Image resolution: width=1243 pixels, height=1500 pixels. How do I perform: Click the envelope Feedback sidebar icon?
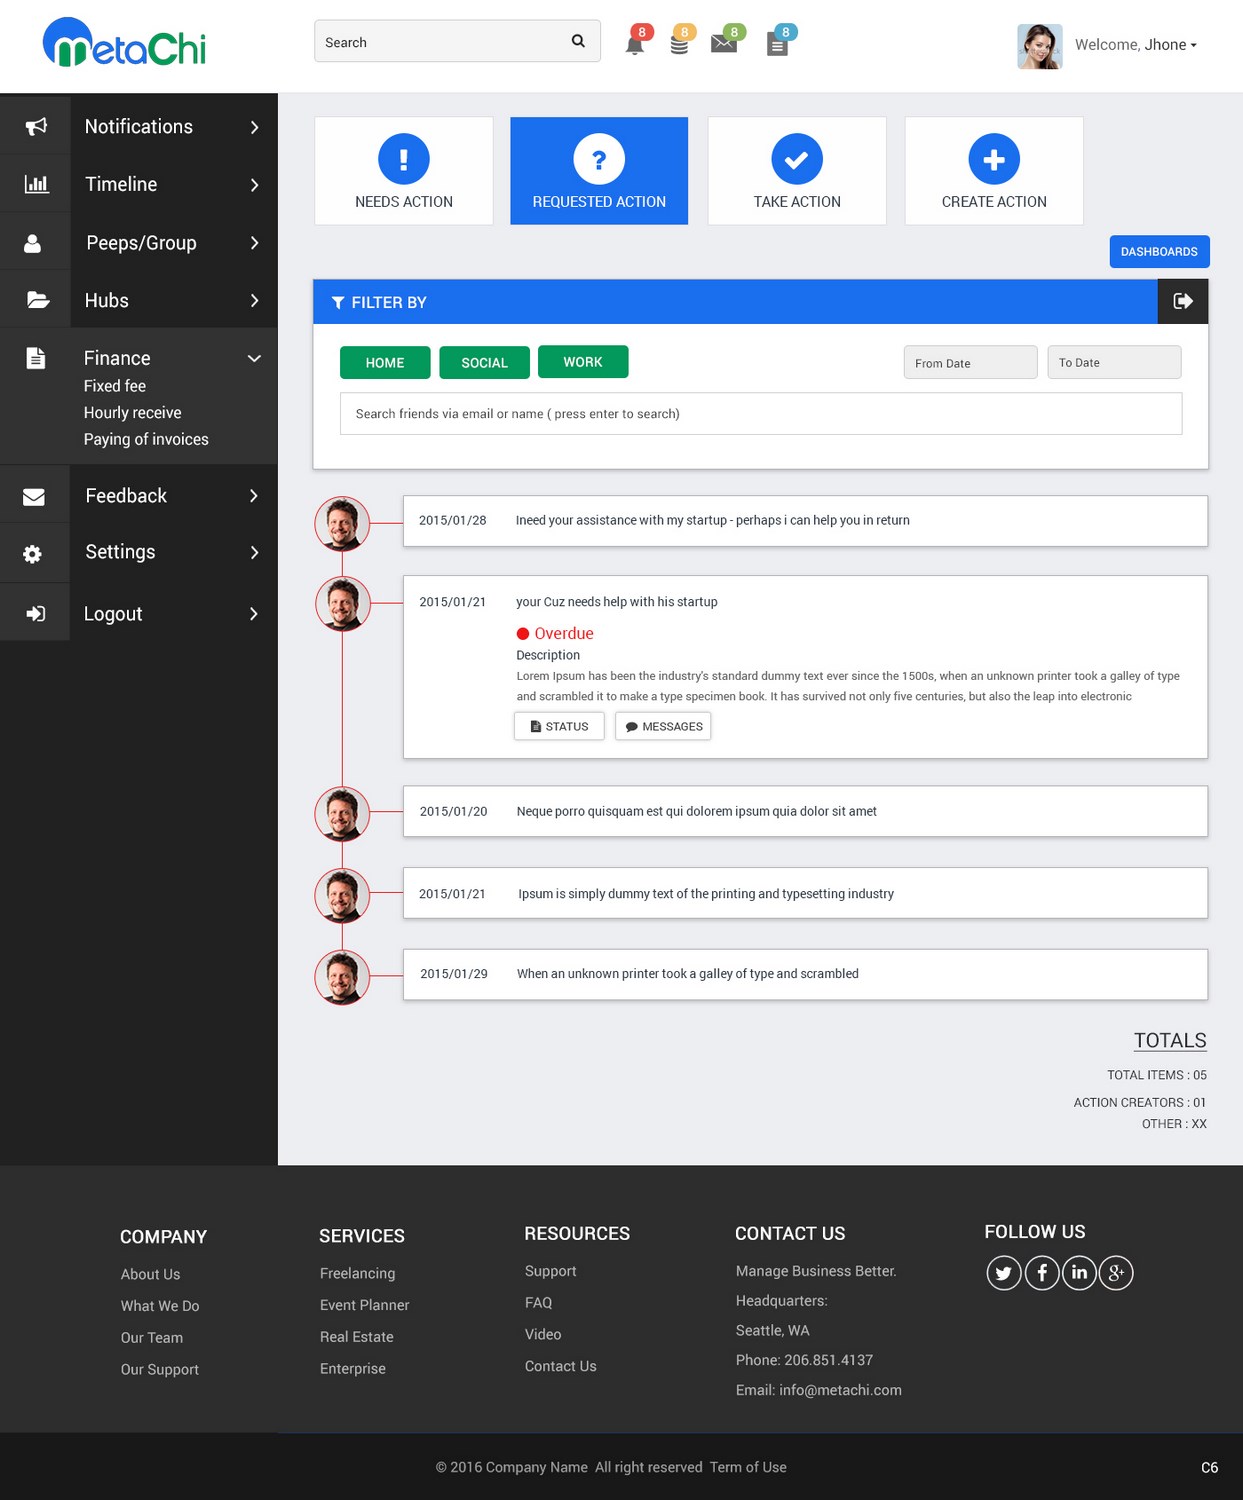(34, 496)
